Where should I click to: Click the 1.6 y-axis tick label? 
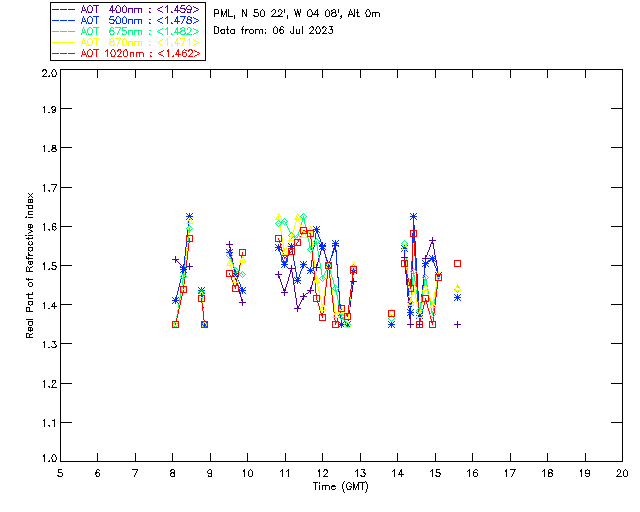[49, 227]
